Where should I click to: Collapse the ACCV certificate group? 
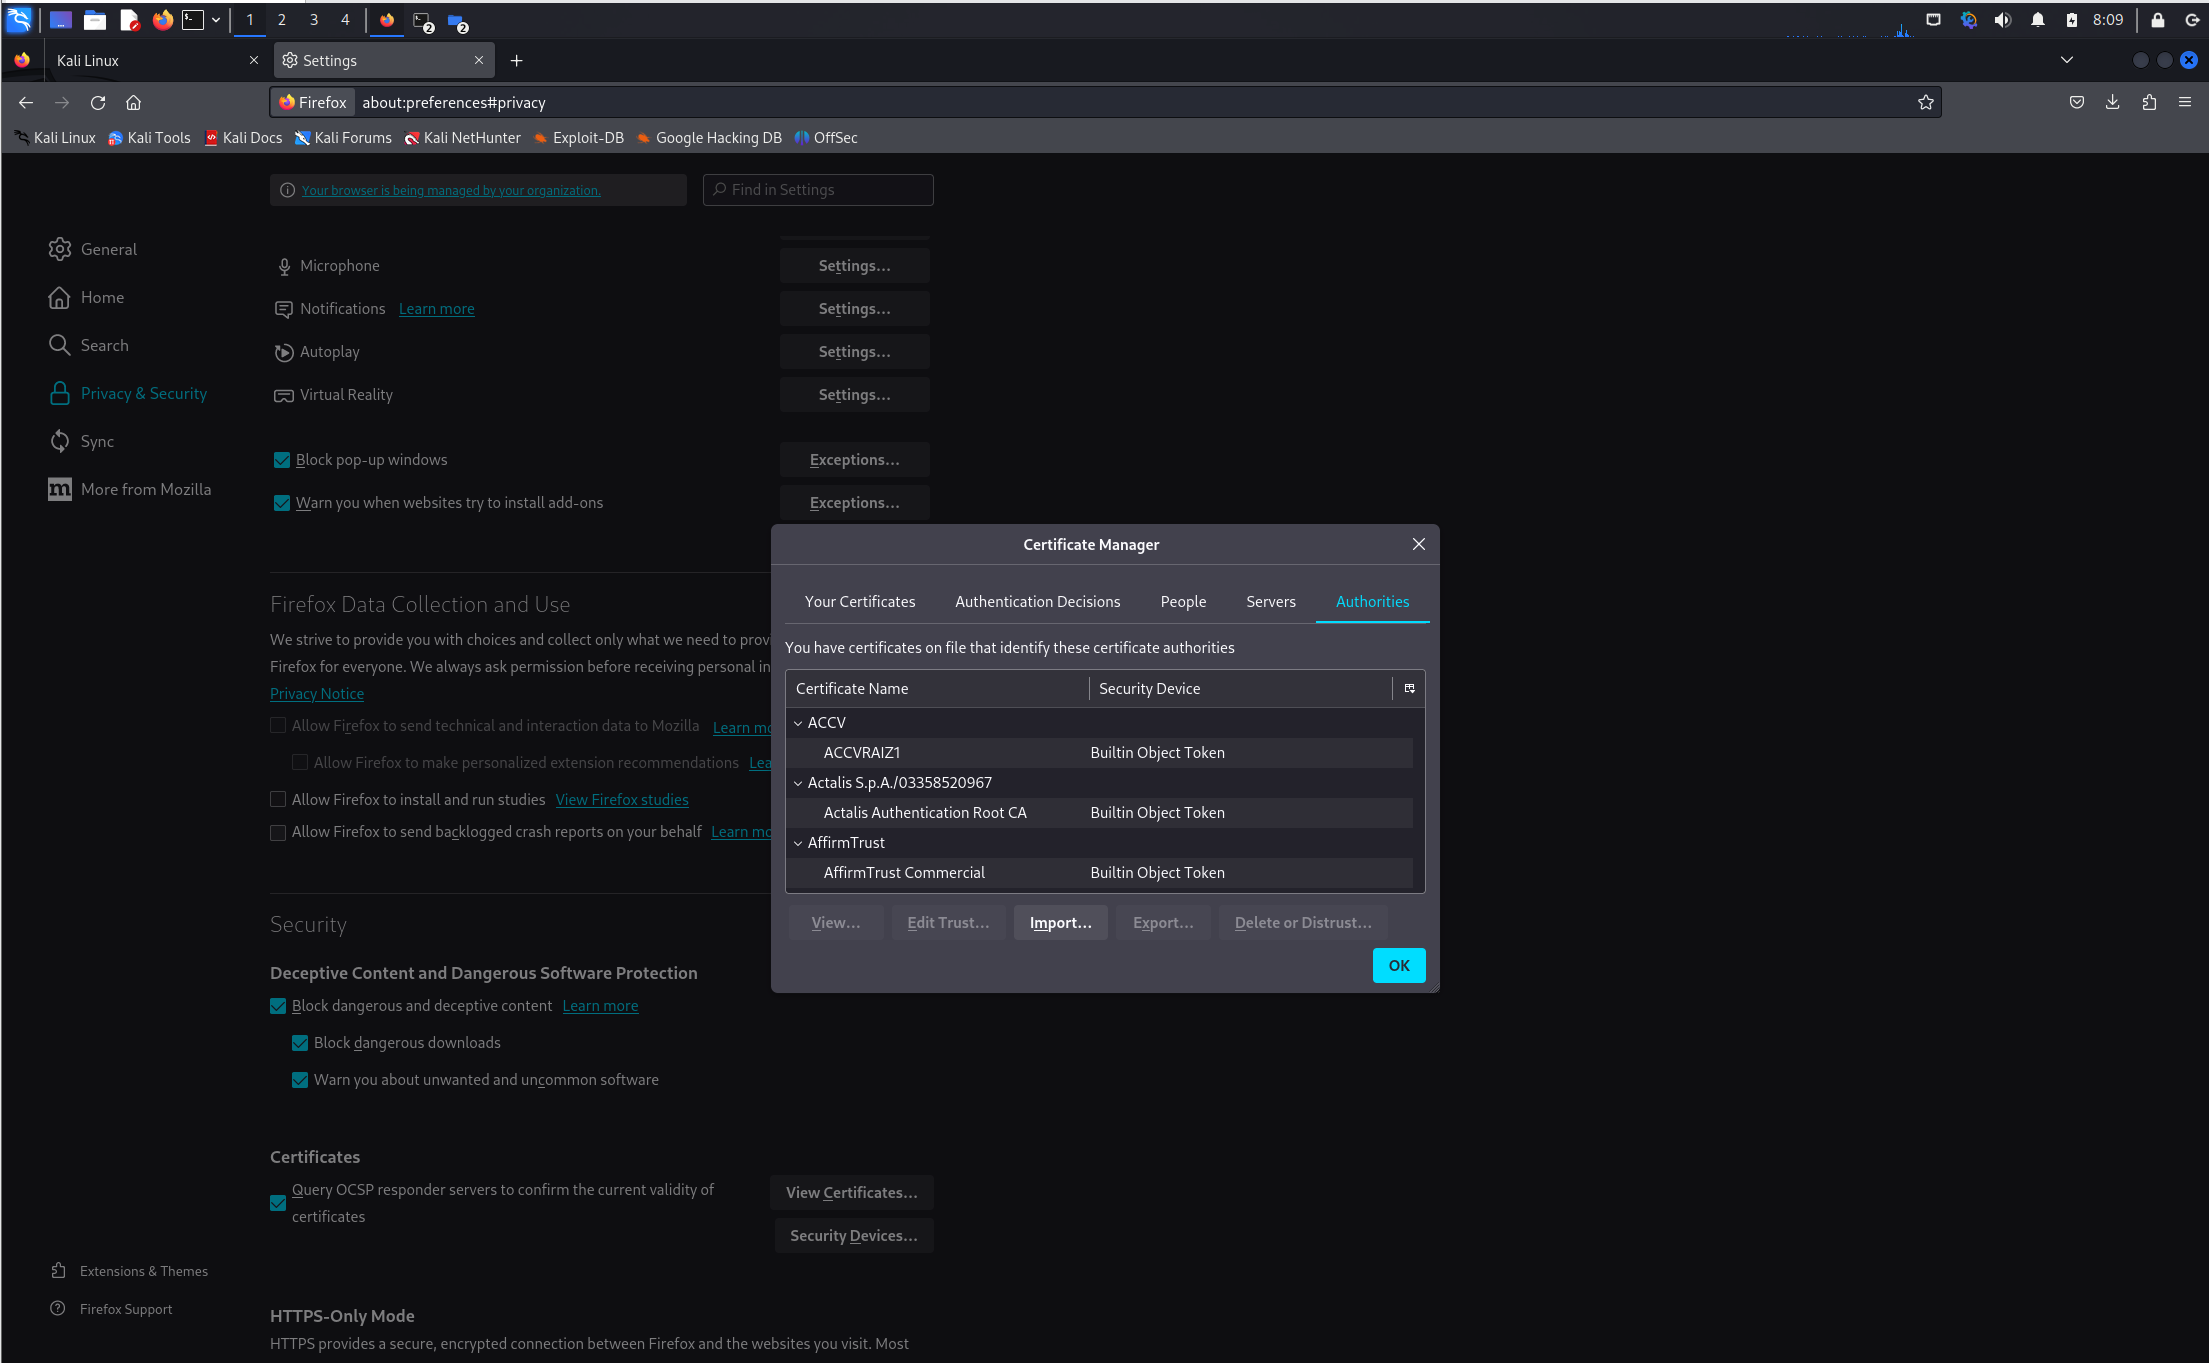coord(798,723)
